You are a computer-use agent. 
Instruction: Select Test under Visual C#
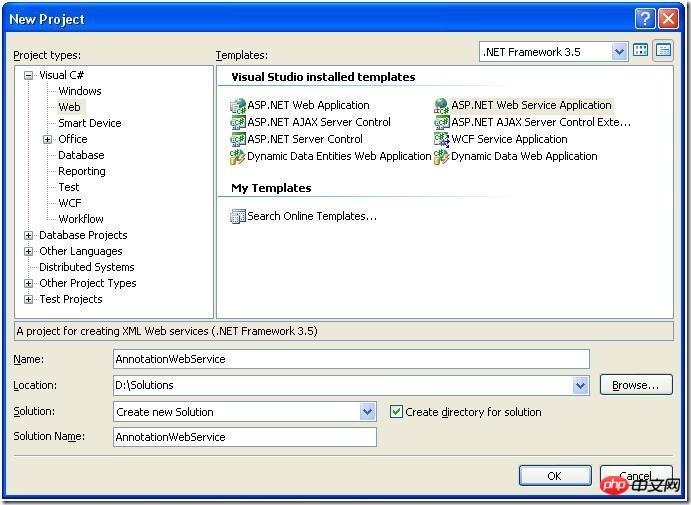pyautogui.click(x=69, y=187)
